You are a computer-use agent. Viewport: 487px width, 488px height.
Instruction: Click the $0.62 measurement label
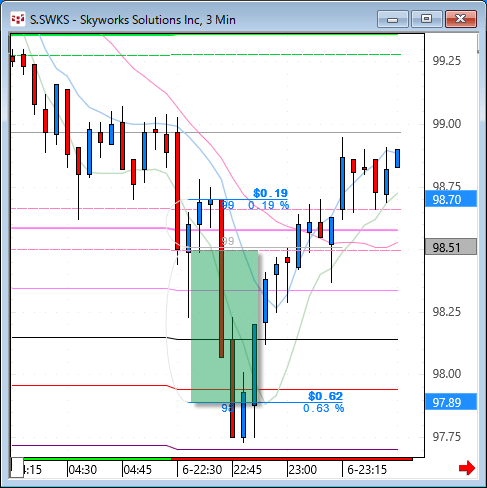[x=325, y=396]
